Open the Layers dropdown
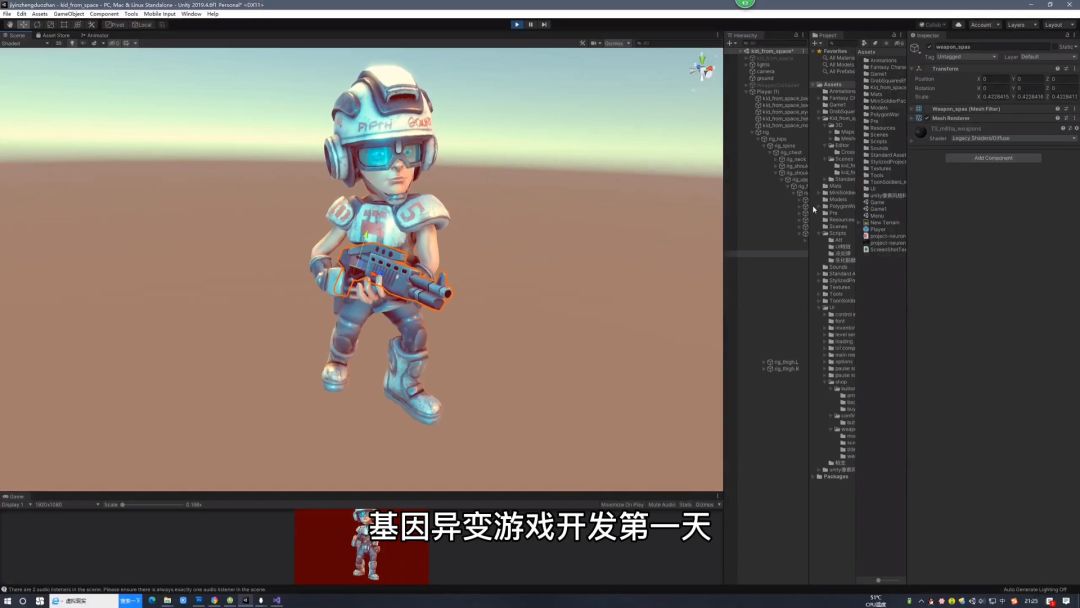The width and height of the screenshot is (1080, 608). [1020, 25]
